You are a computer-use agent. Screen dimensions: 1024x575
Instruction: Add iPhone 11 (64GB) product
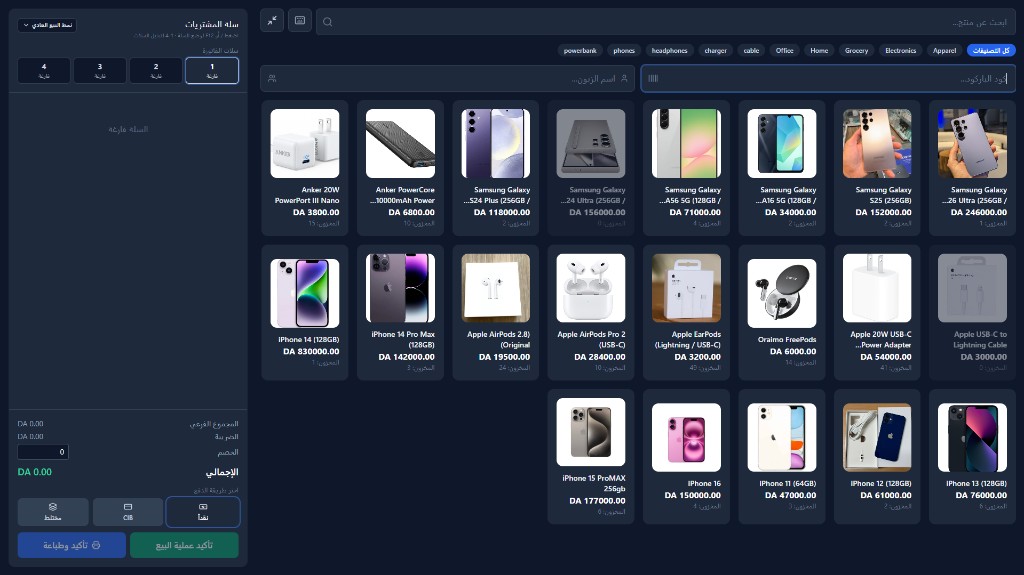click(782, 457)
